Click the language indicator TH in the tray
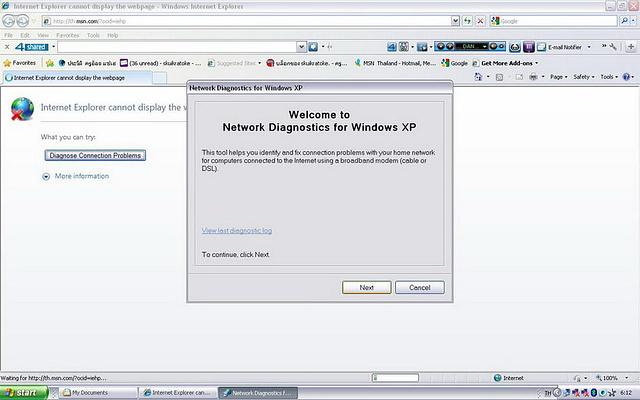This screenshot has height=400, width=640. point(548,393)
